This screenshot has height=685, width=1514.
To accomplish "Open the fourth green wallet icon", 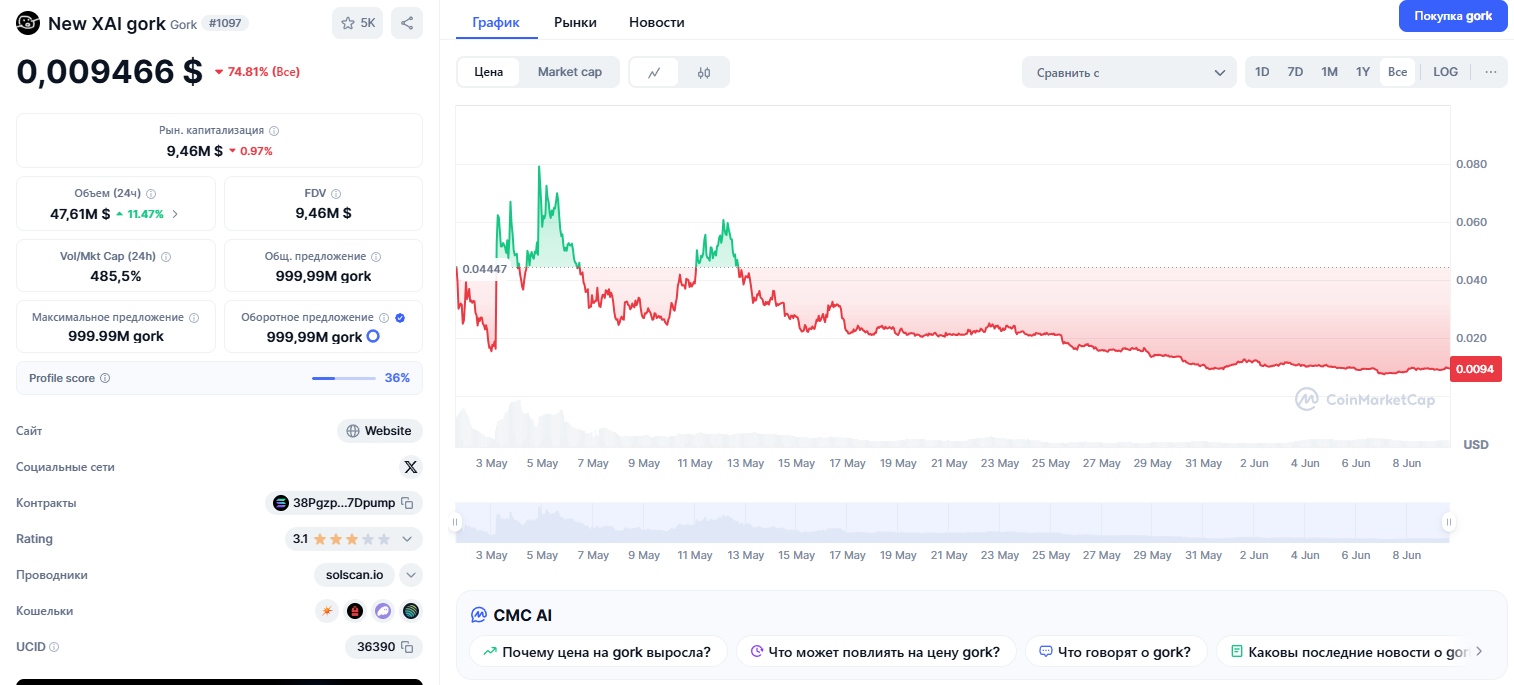I will coord(411,611).
